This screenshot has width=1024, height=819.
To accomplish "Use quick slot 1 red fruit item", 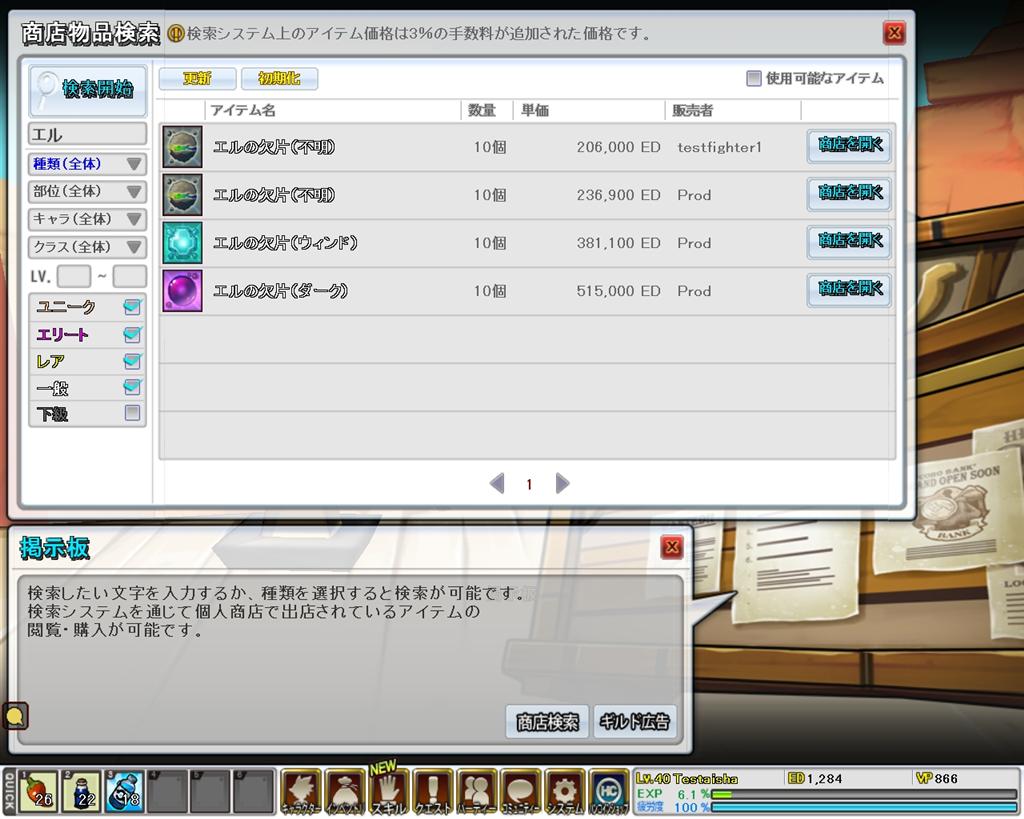I will tap(38, 791).
